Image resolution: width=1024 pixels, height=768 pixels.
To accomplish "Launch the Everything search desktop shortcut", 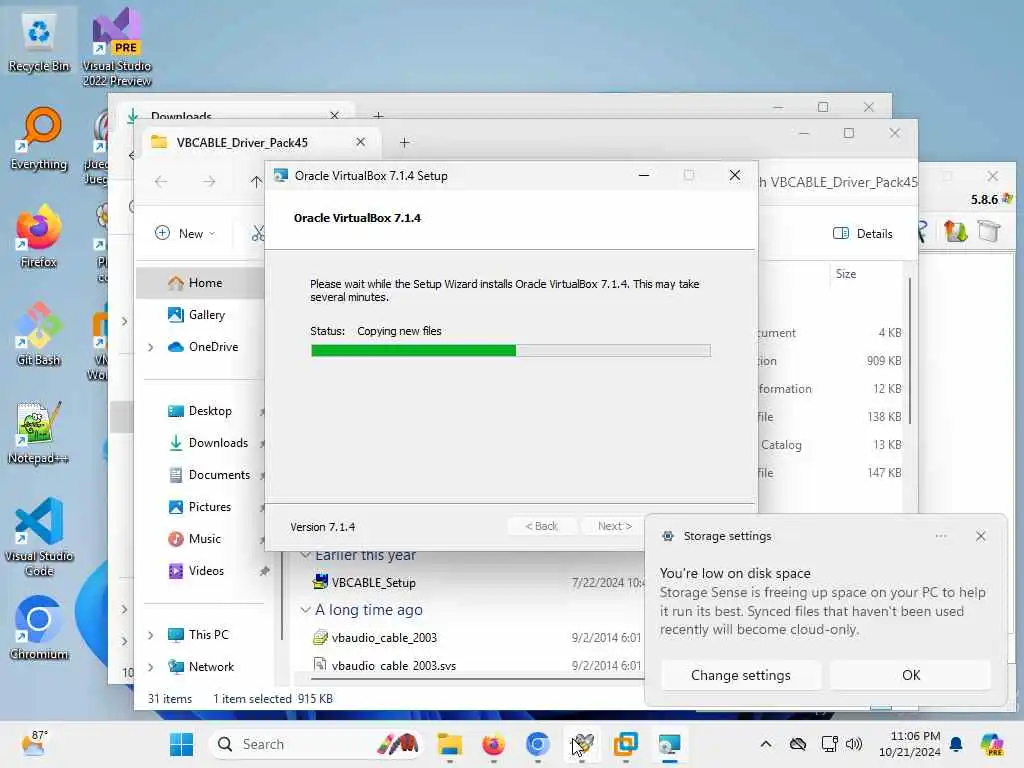I will pyautogui.click(x=39, y=138).
